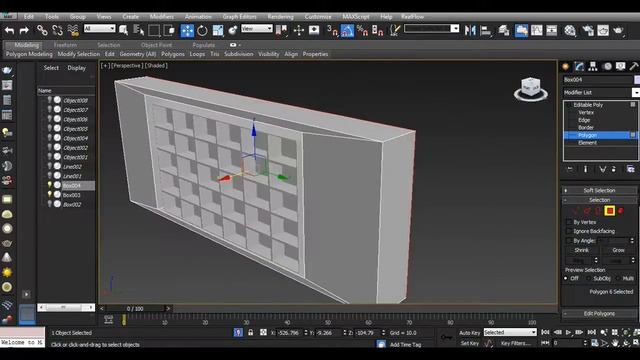Activate Select and Link tool
The height and width of the screenshot is (360, 640).
[42, 30]
